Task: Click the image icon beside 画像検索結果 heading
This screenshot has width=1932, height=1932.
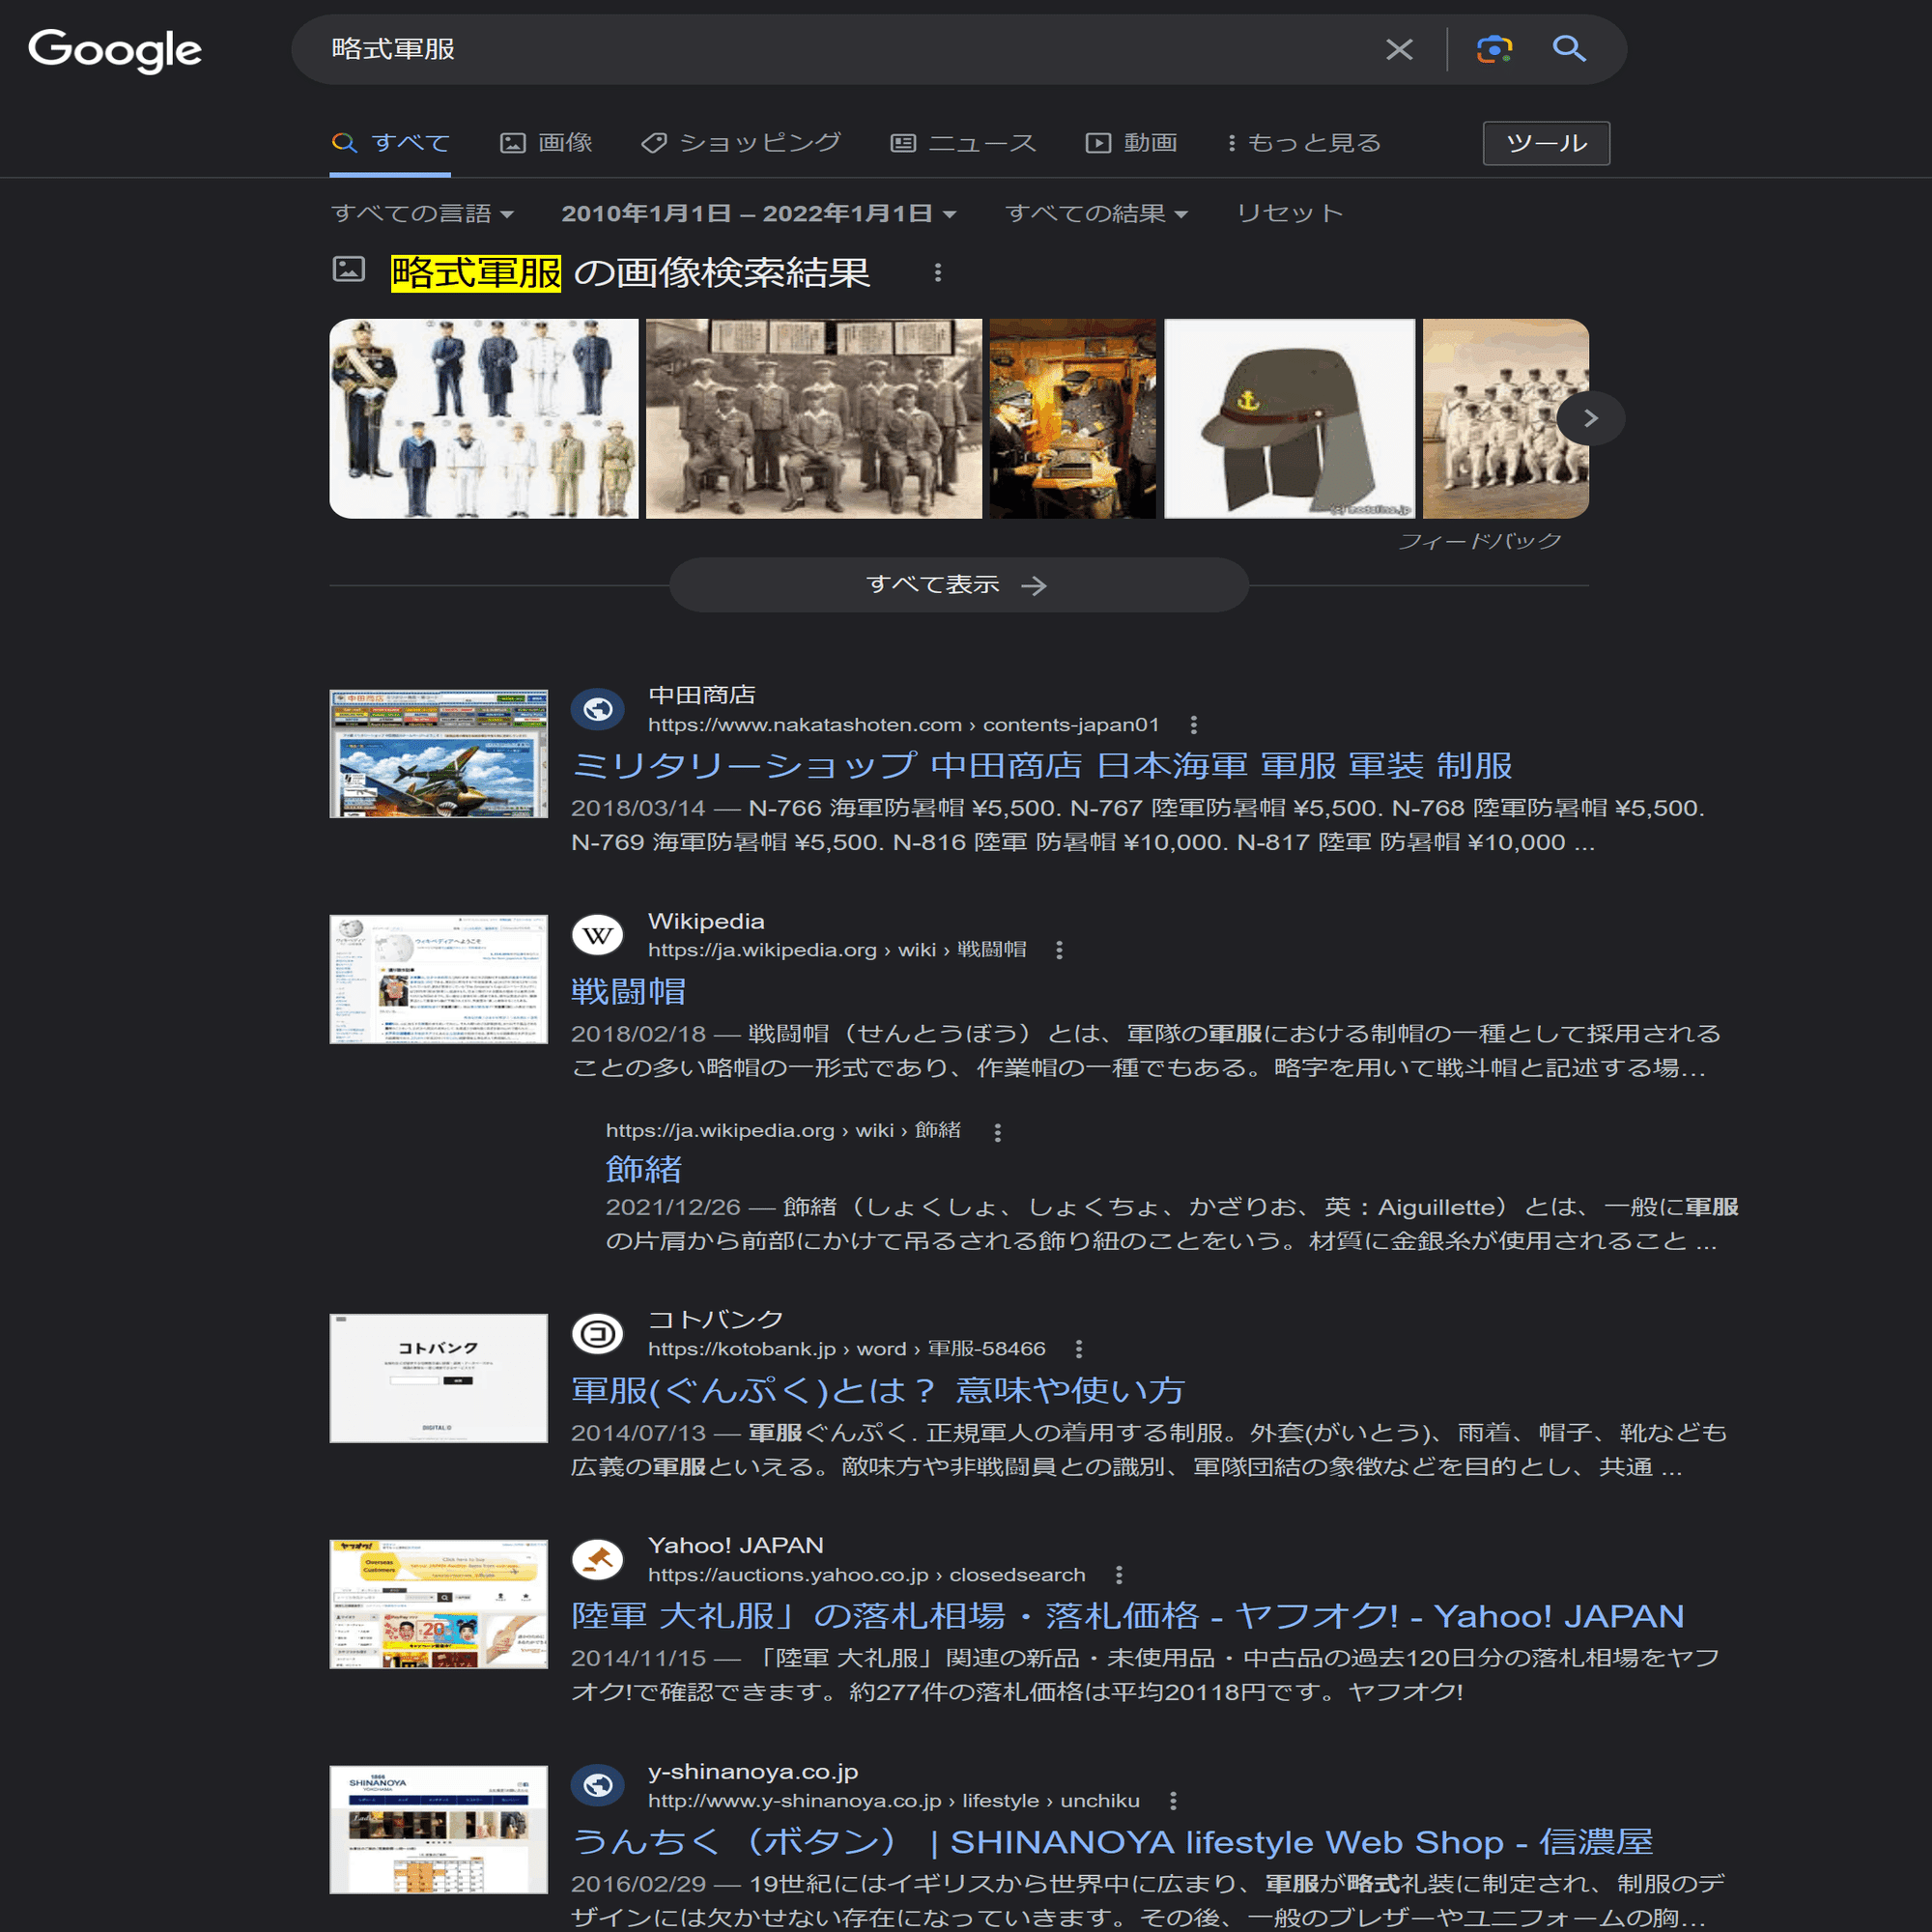Action: 348,269
